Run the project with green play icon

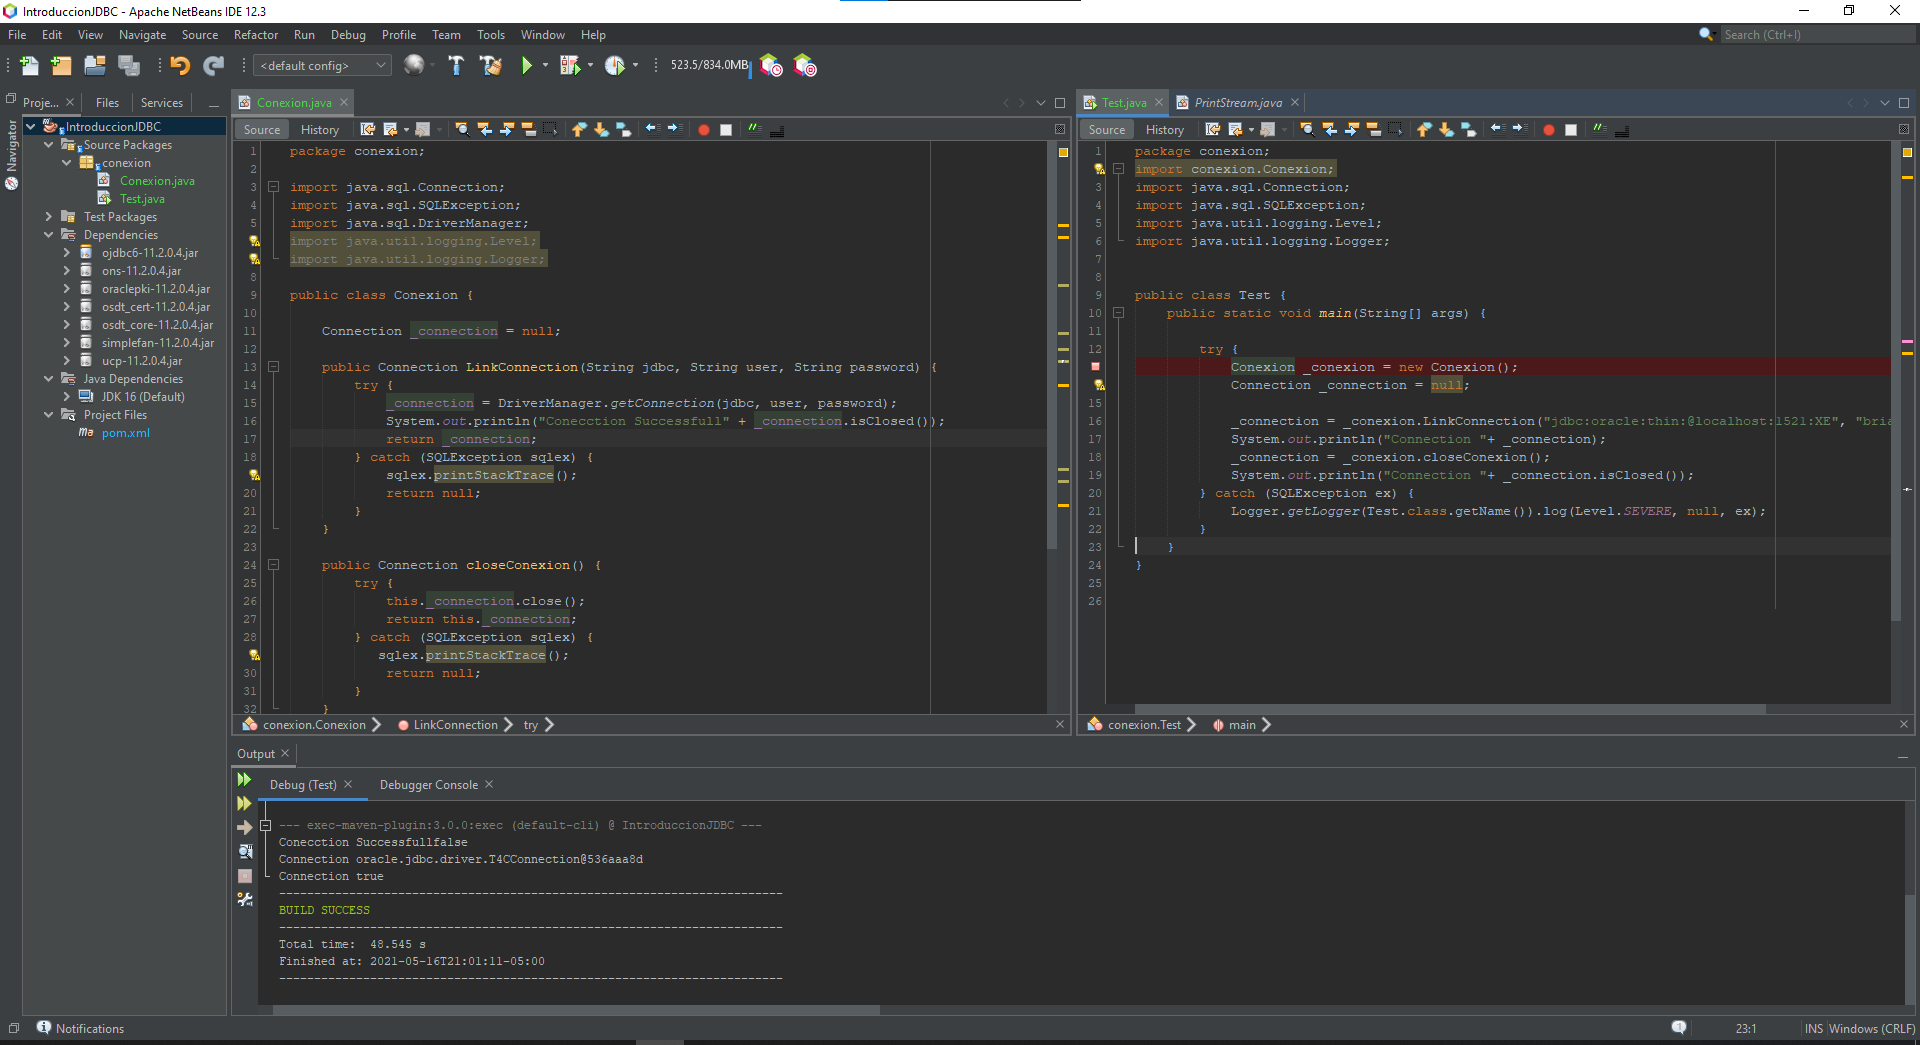click(526, 66)
